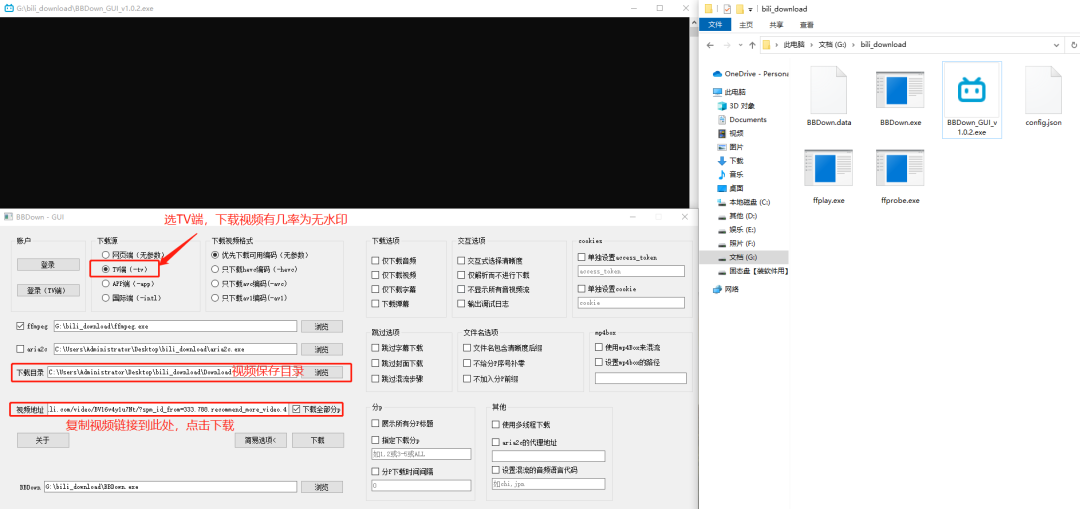Click the 登录 account button
Image resolution: width=1080 pixels, height=509 pixels.
click(48, 264)
